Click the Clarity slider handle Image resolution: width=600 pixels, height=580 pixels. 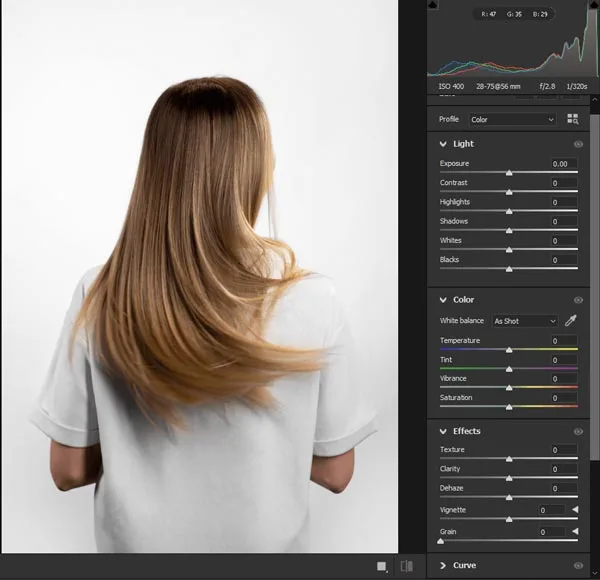(x=509, y=478)
